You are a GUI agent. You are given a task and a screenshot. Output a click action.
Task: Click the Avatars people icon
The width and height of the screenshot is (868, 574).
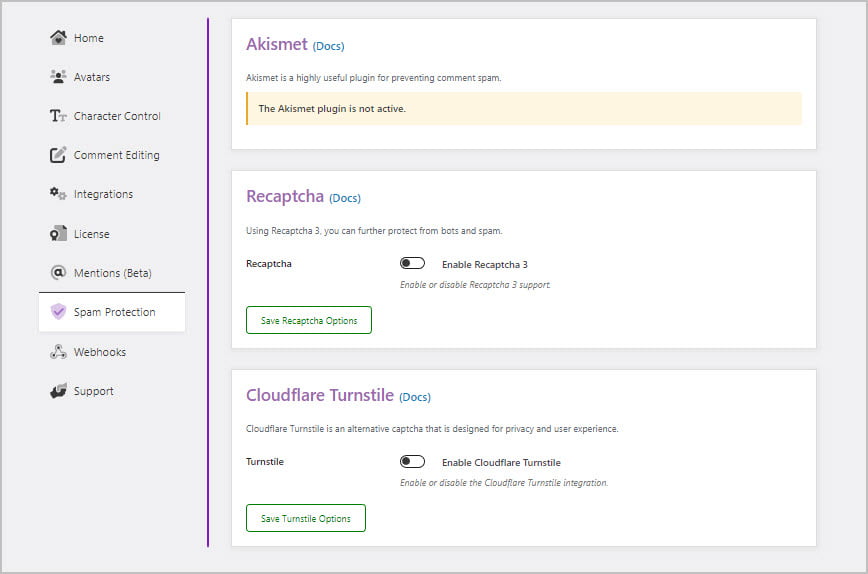[x=58, y=76]
